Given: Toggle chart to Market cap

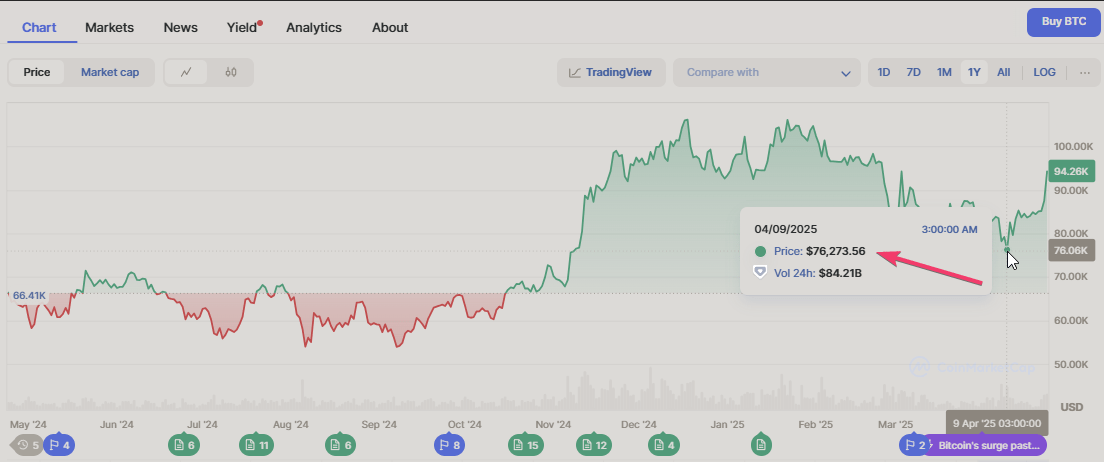Looking at the screenshot, I should tap(110, 72).
